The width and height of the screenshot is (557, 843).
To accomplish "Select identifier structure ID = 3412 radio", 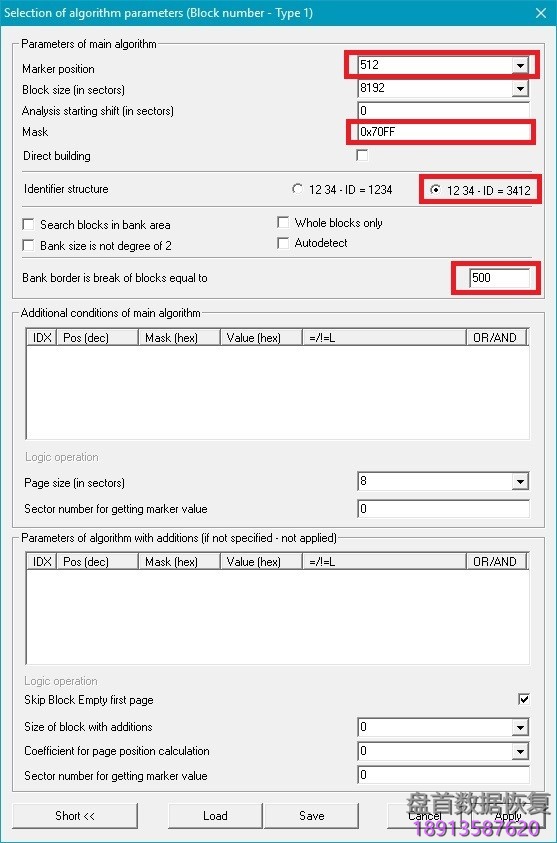I will 435,190.
